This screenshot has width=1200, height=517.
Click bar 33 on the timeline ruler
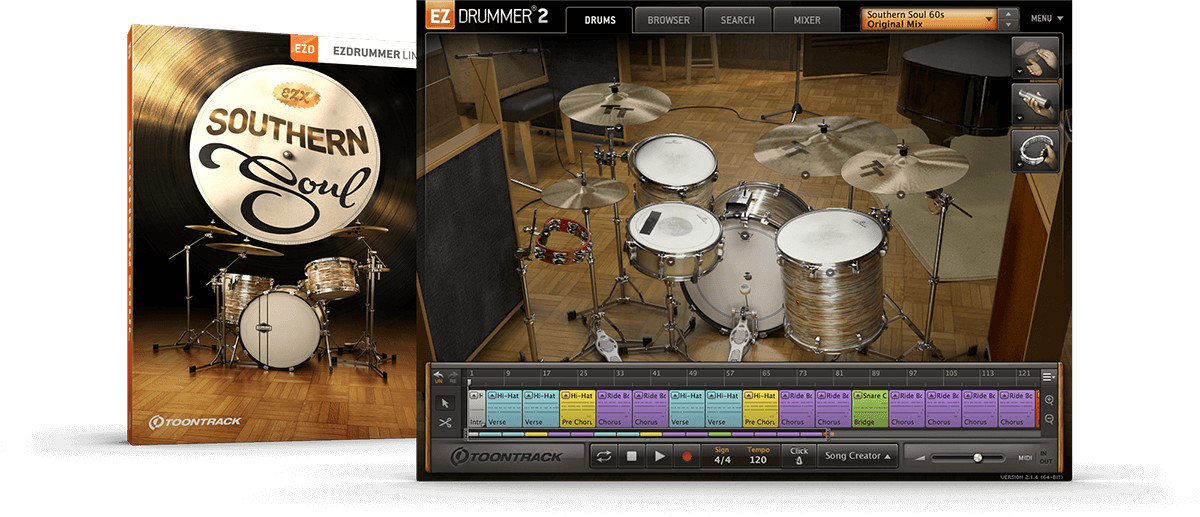pos(618,374)
